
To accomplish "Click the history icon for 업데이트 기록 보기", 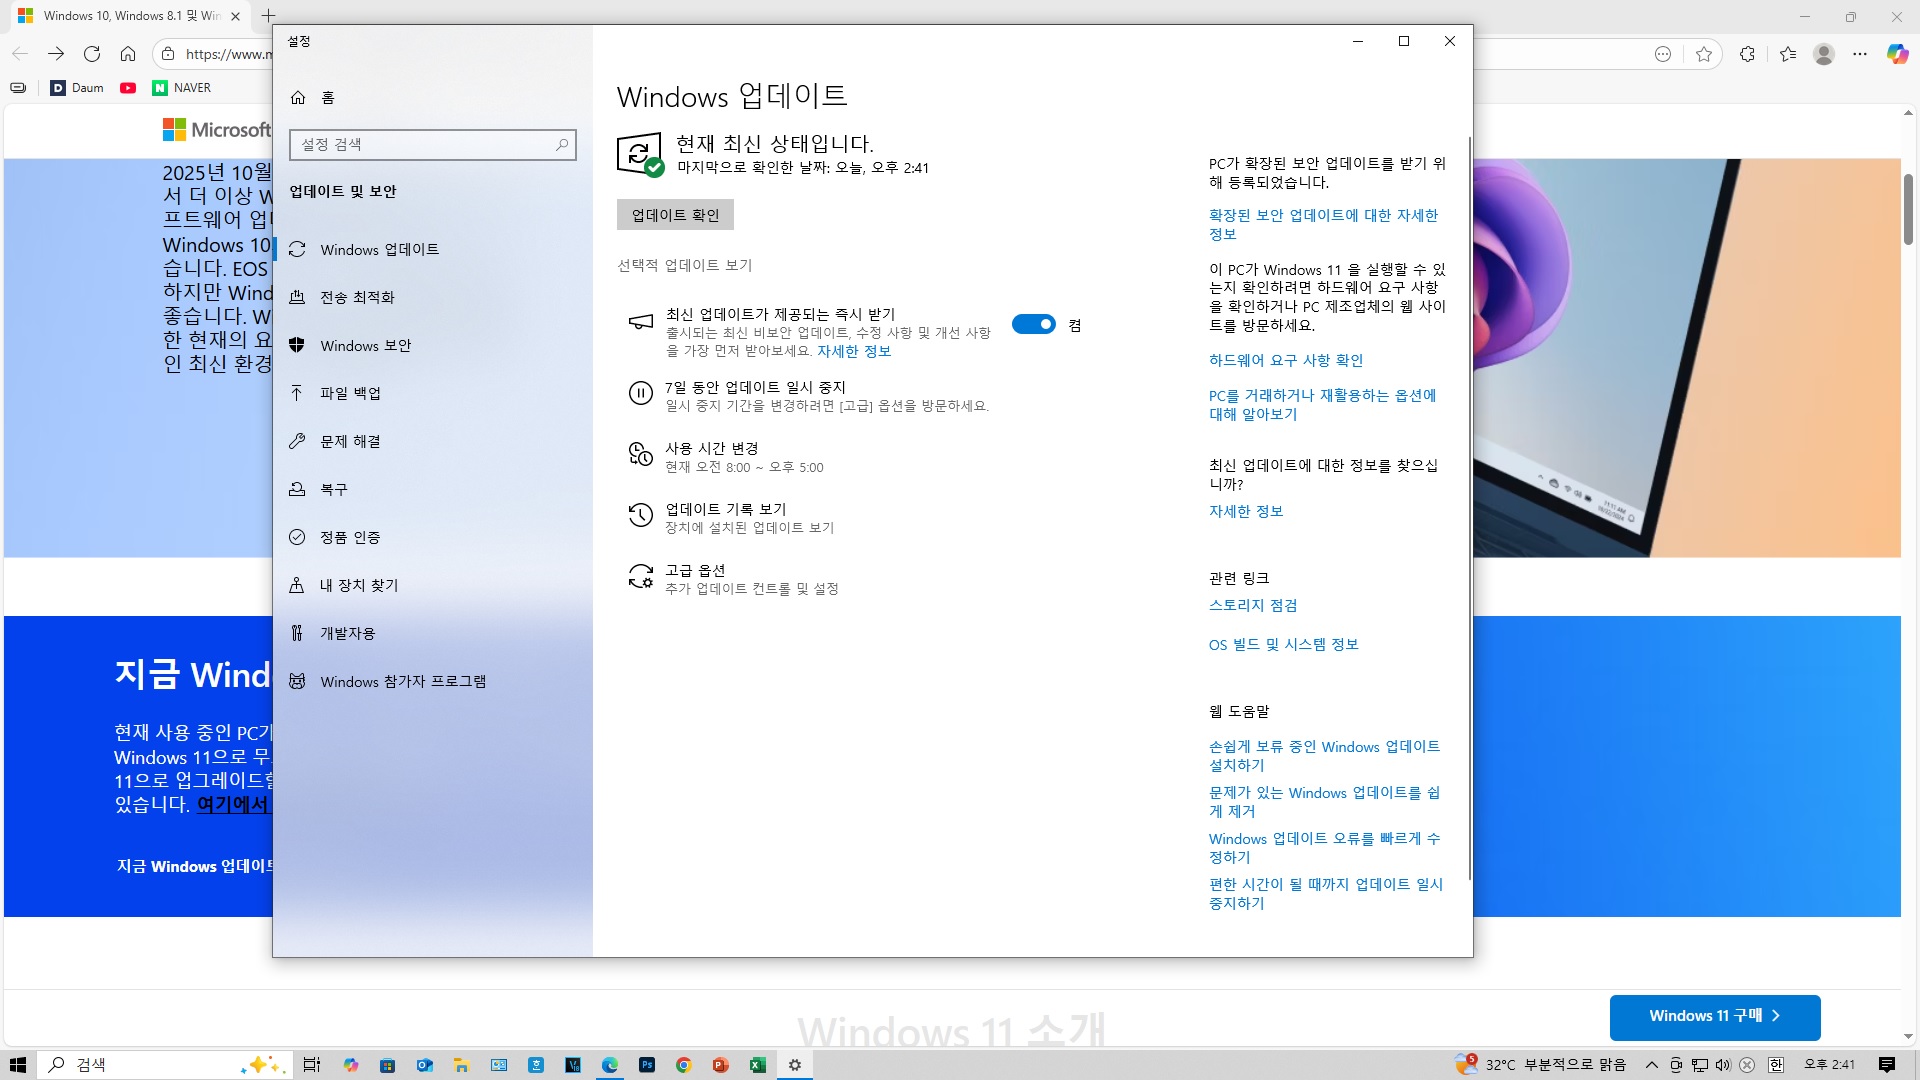I will click(640, 515).
